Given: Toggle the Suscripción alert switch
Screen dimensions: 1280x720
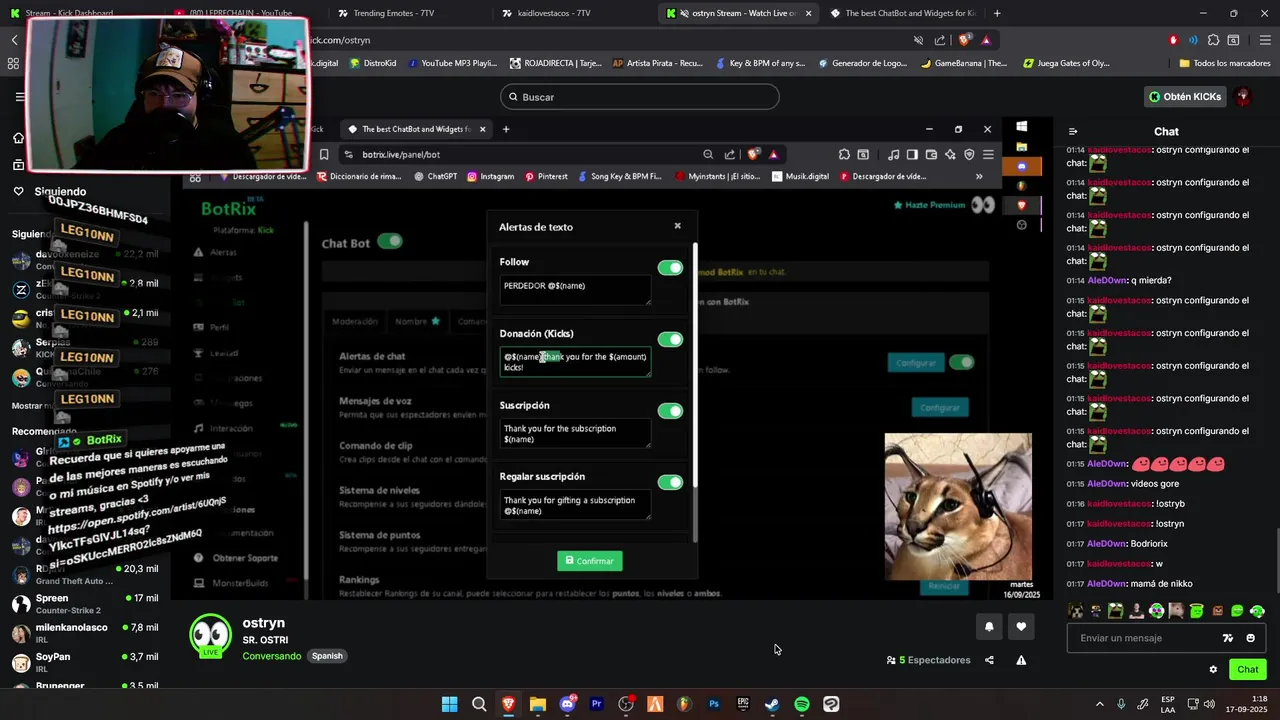Looking at the screenshot, I should click(x=670, y=411).
